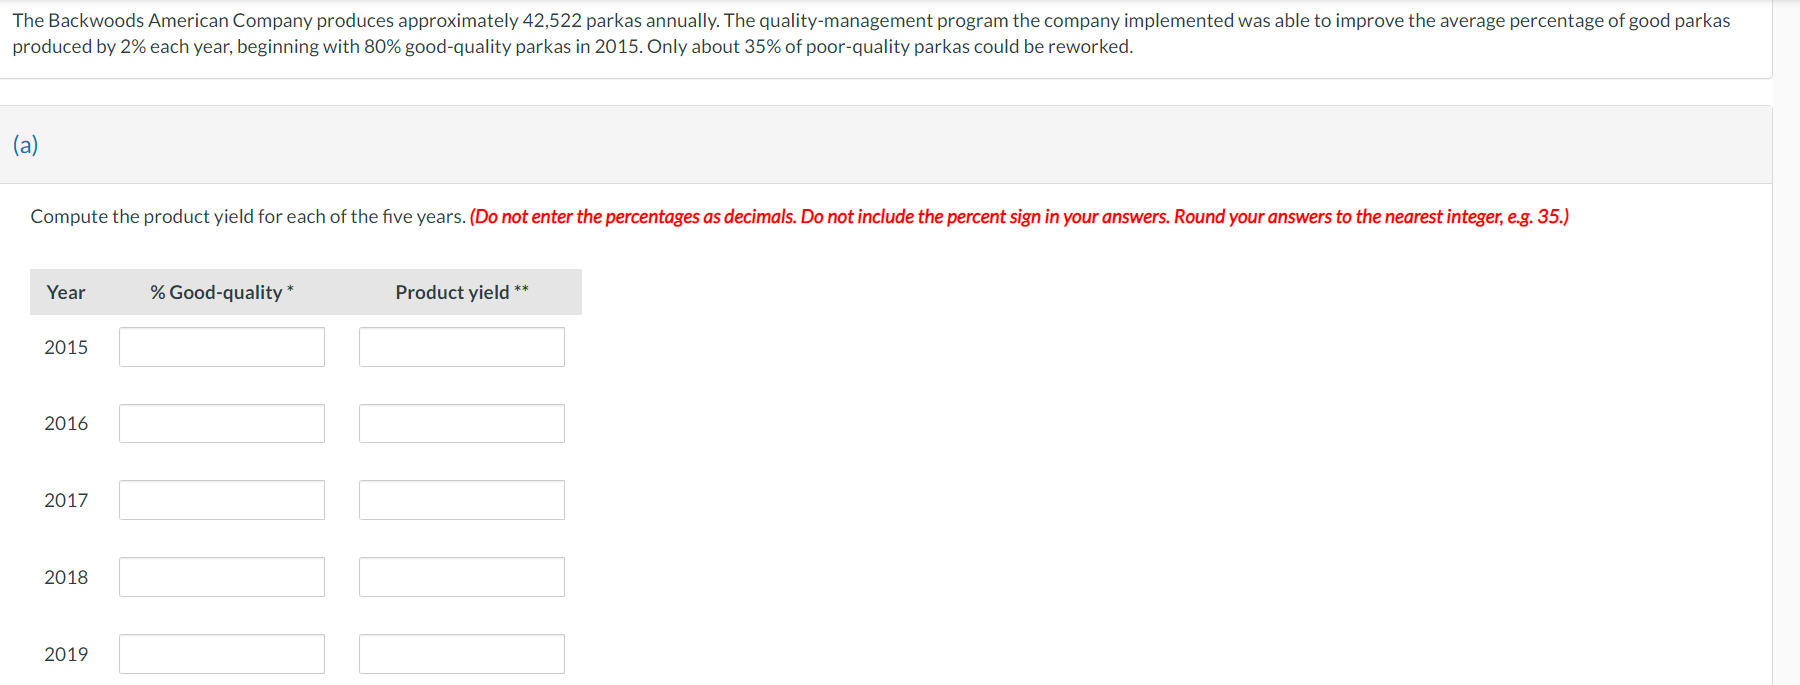The width and height of the screenshot is (1800, 685).
Task: Select the 2016 Product yield input box
Action: (x=462, y=424)
